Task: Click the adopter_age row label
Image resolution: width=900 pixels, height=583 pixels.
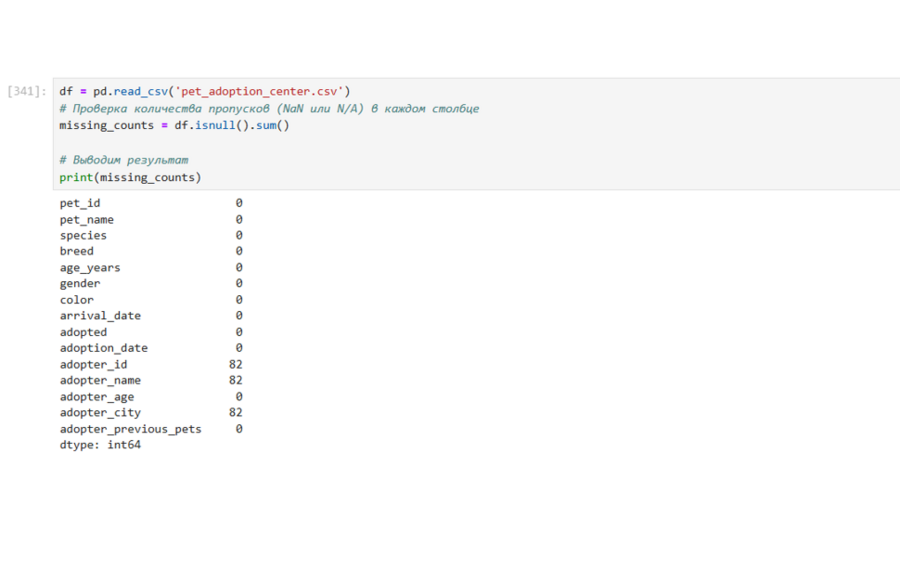Action: 97,396
